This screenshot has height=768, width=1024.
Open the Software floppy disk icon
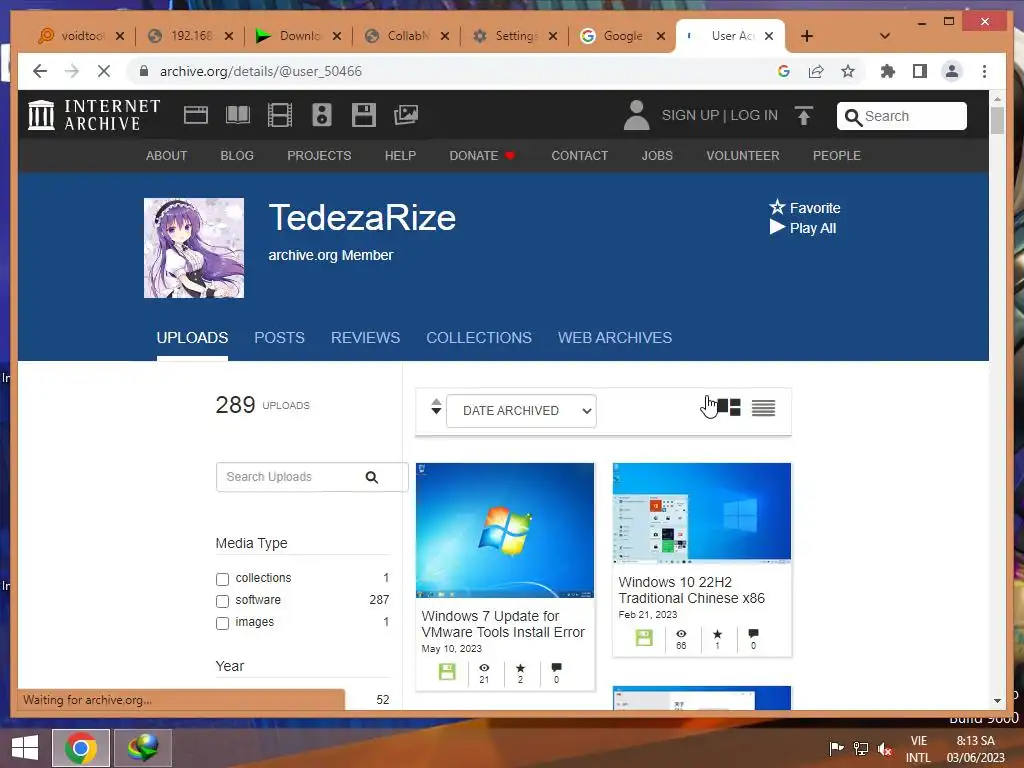click(363, 115)
